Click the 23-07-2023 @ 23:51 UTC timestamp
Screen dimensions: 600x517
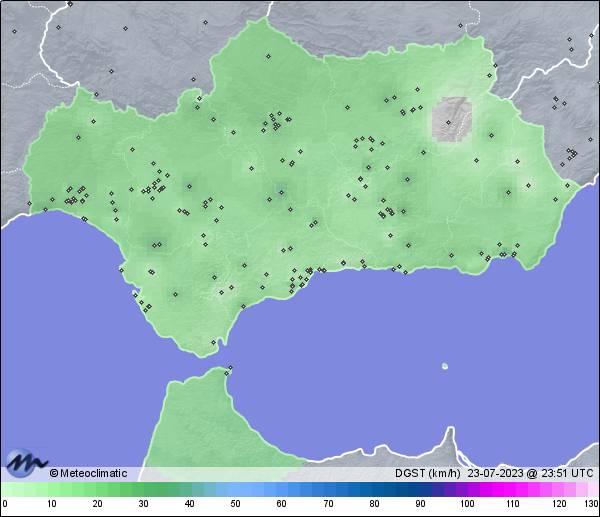(530, 473)
